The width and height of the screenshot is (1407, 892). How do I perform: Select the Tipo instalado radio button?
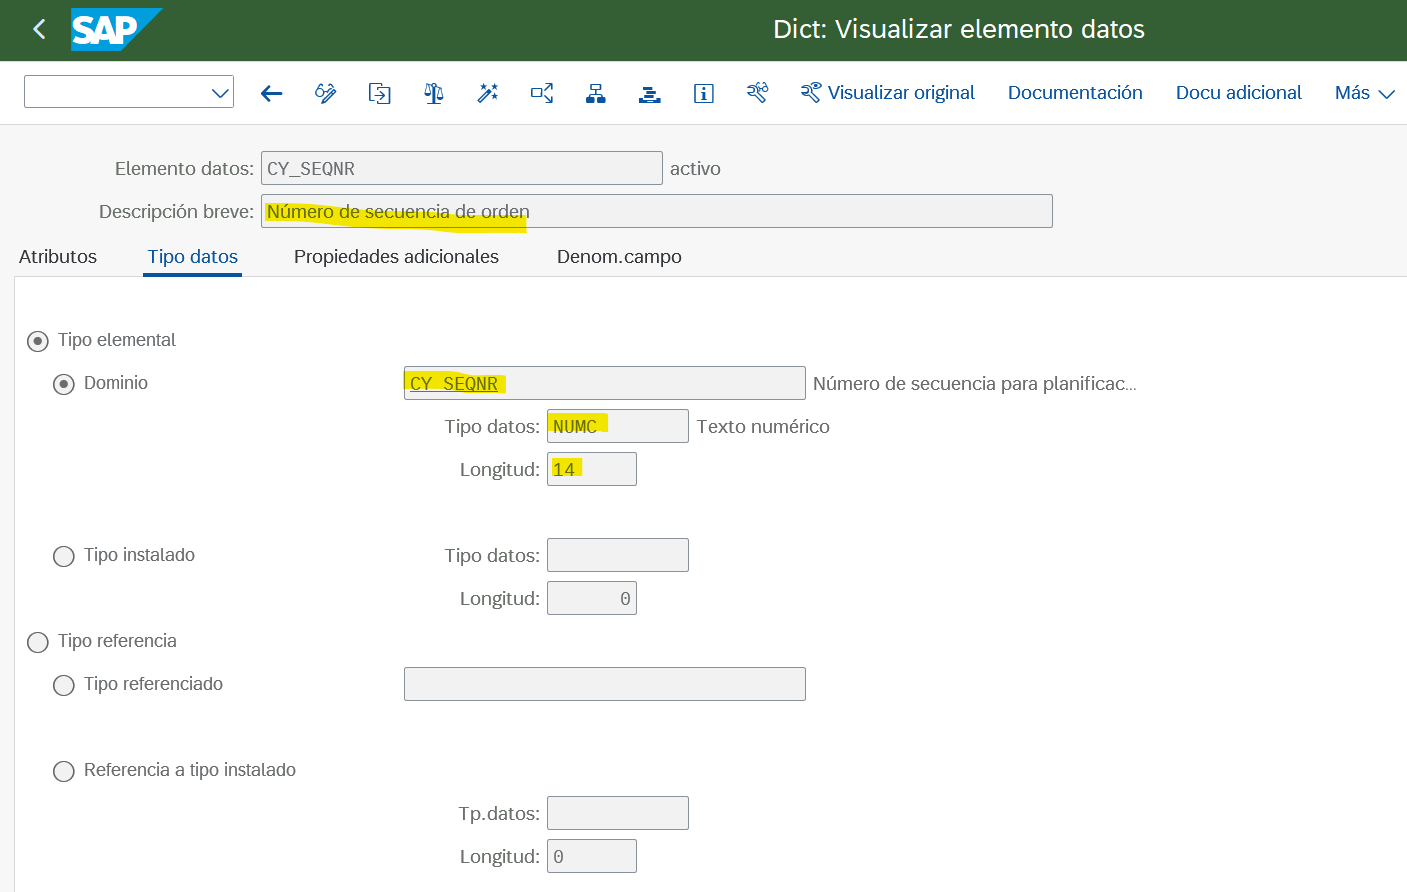click(64, 556)
